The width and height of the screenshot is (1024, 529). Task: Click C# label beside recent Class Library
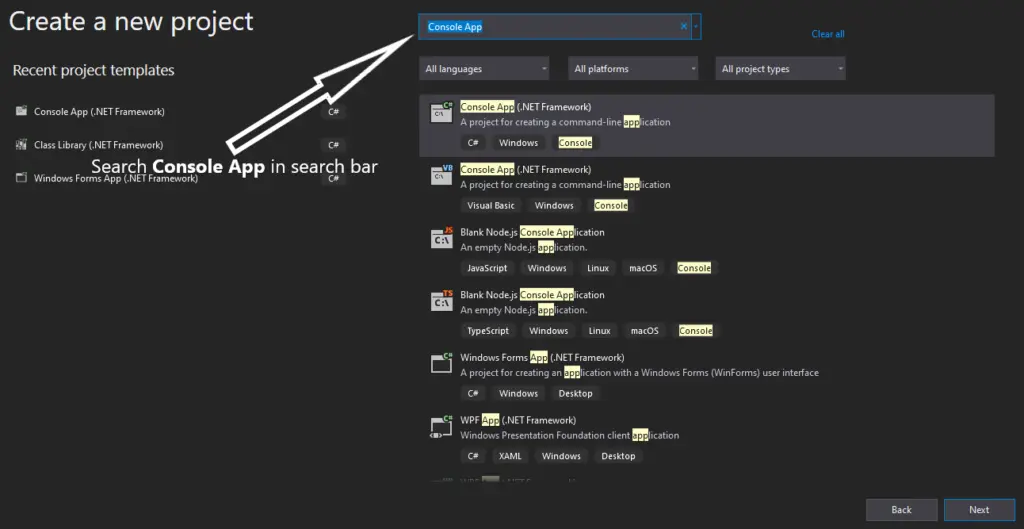point(334,145)
